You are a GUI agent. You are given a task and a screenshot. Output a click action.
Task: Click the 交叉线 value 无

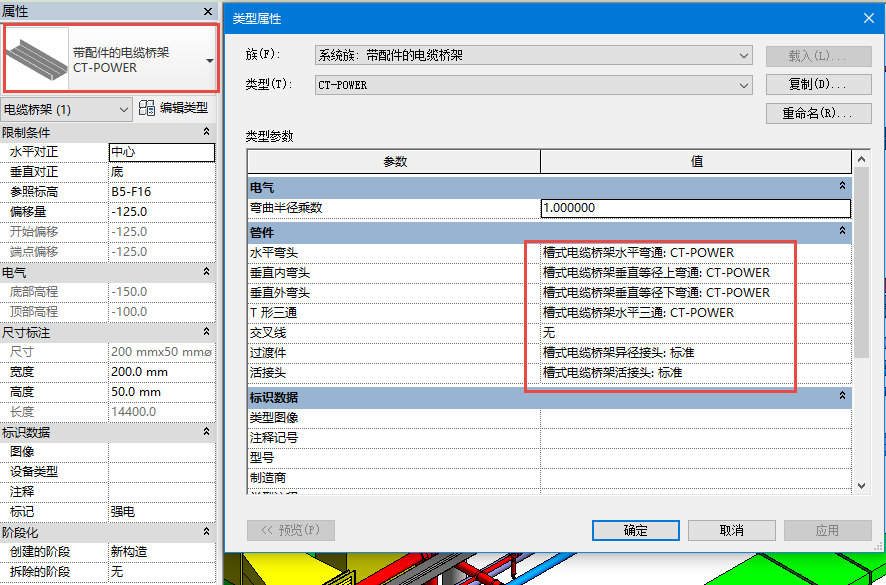tap(696, 333)
